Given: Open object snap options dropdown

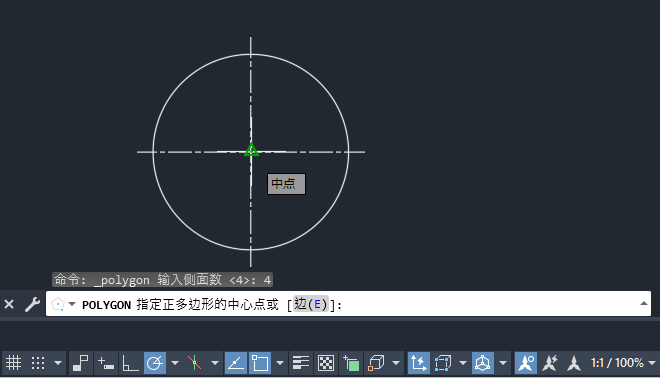Looking at the screenshot, I should tap(279, 362).
